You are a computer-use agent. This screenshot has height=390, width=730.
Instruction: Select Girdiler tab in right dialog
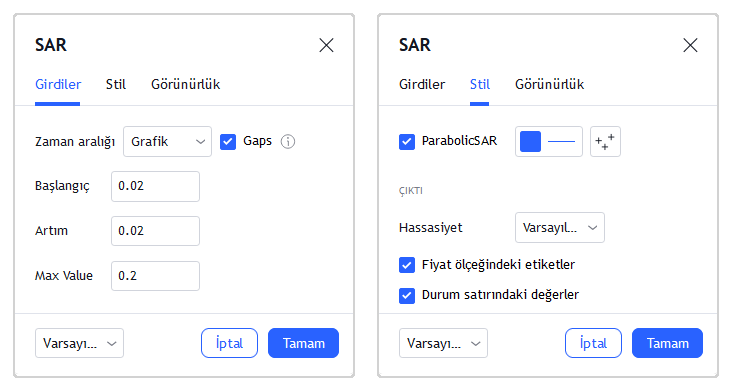click(x=422, y=85)
